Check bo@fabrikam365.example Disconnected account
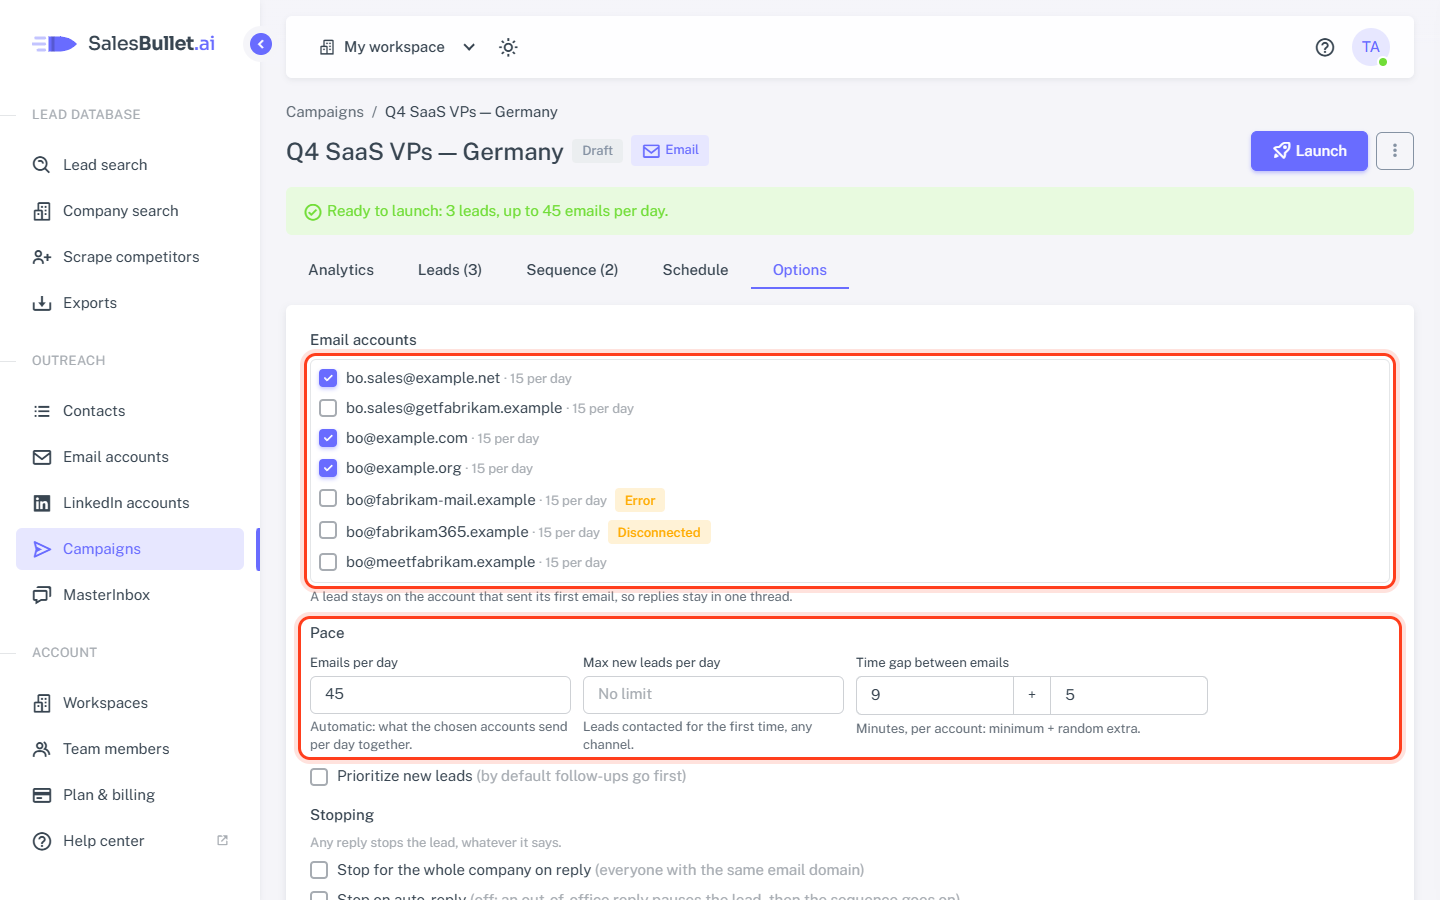 click(x=328, y=530)
